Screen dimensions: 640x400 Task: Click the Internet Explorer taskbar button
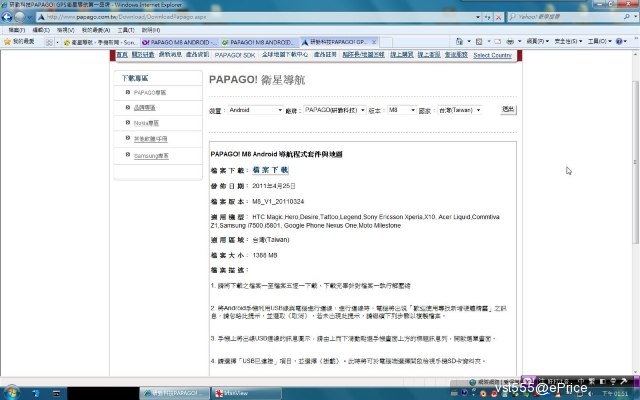[x=175, y=393]
